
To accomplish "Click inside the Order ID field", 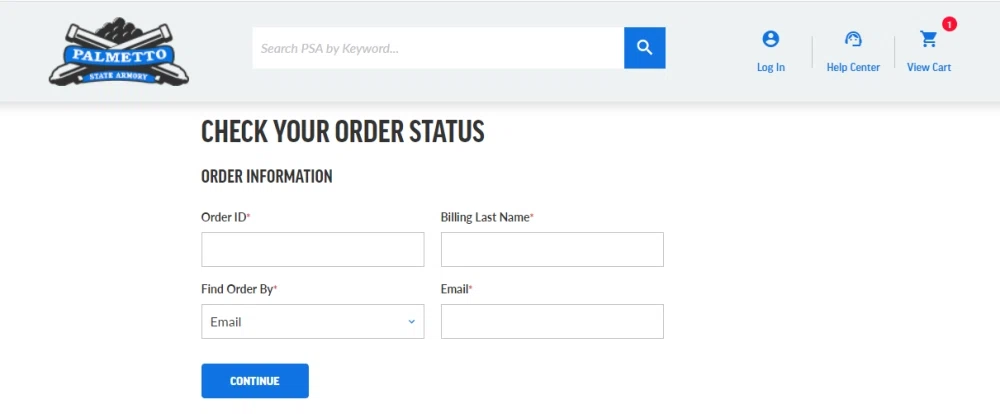I will [312, 249].
